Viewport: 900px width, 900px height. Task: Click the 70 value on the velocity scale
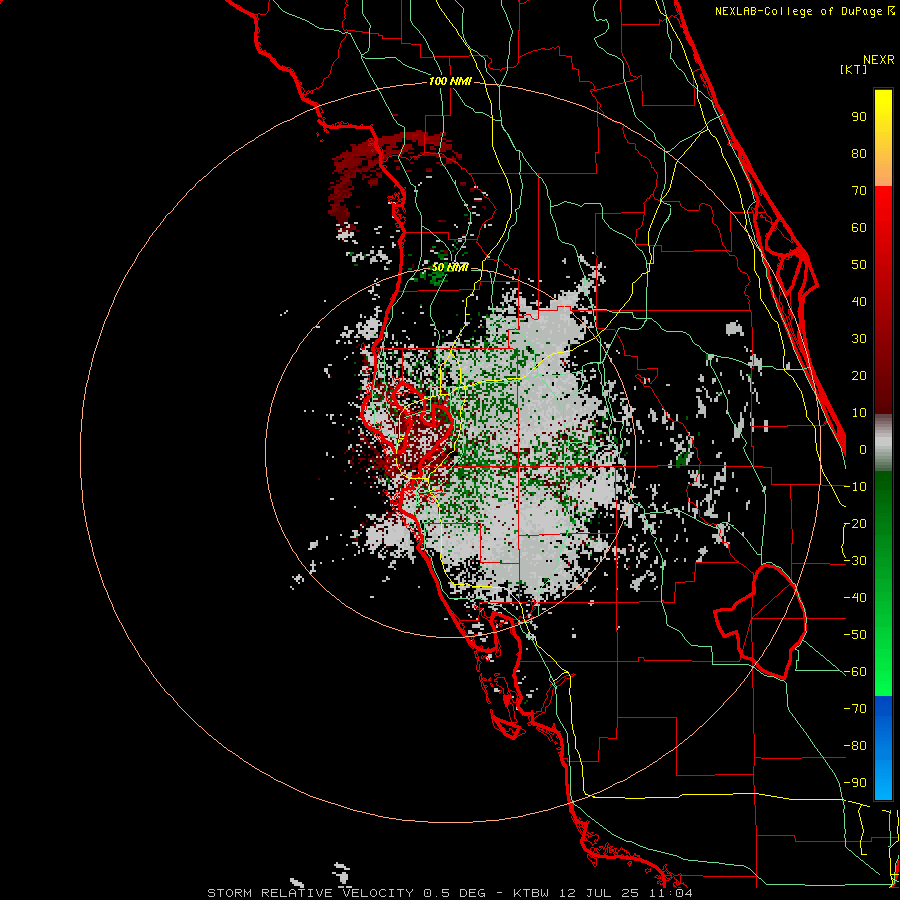pos(859,191)
